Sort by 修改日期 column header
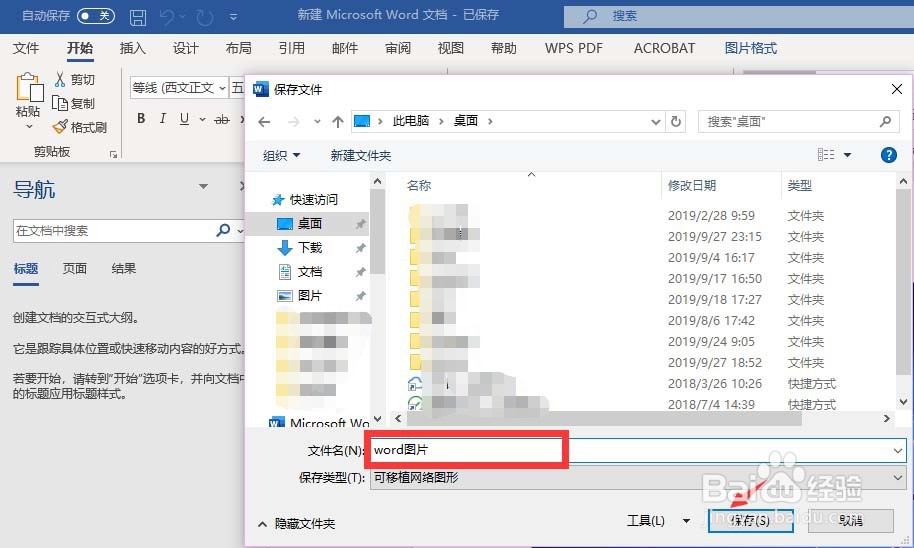This screenshot has height=548, width=914. click(x=691, y=185)
